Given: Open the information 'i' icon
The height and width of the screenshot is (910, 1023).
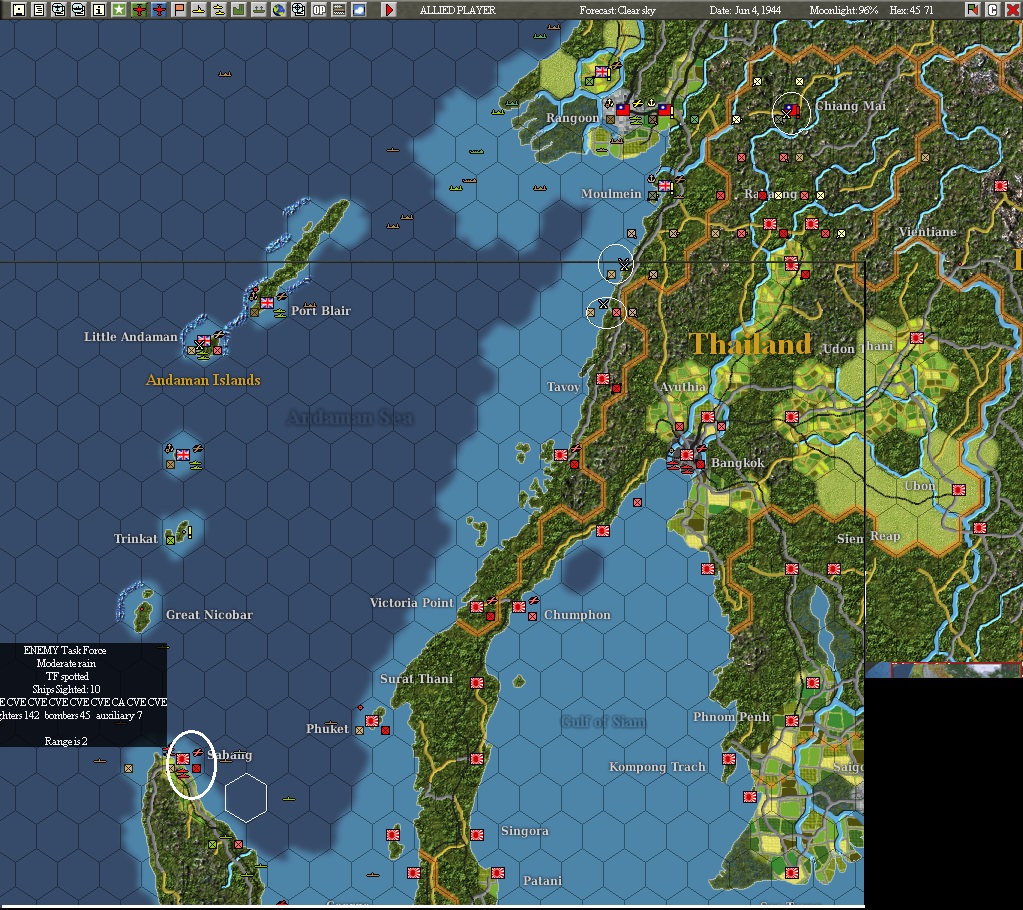Looking at the screenshot, I should click(x=99, y=9).
